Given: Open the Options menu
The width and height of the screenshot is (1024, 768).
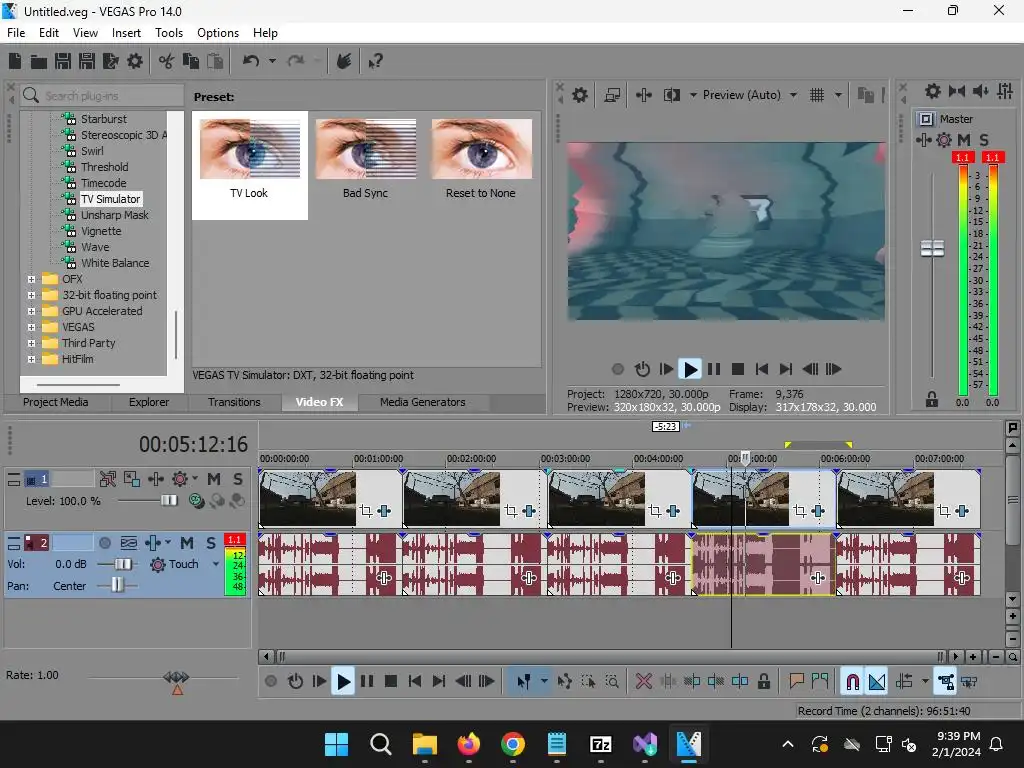Looking at the screenshot, I should point(217,33).
